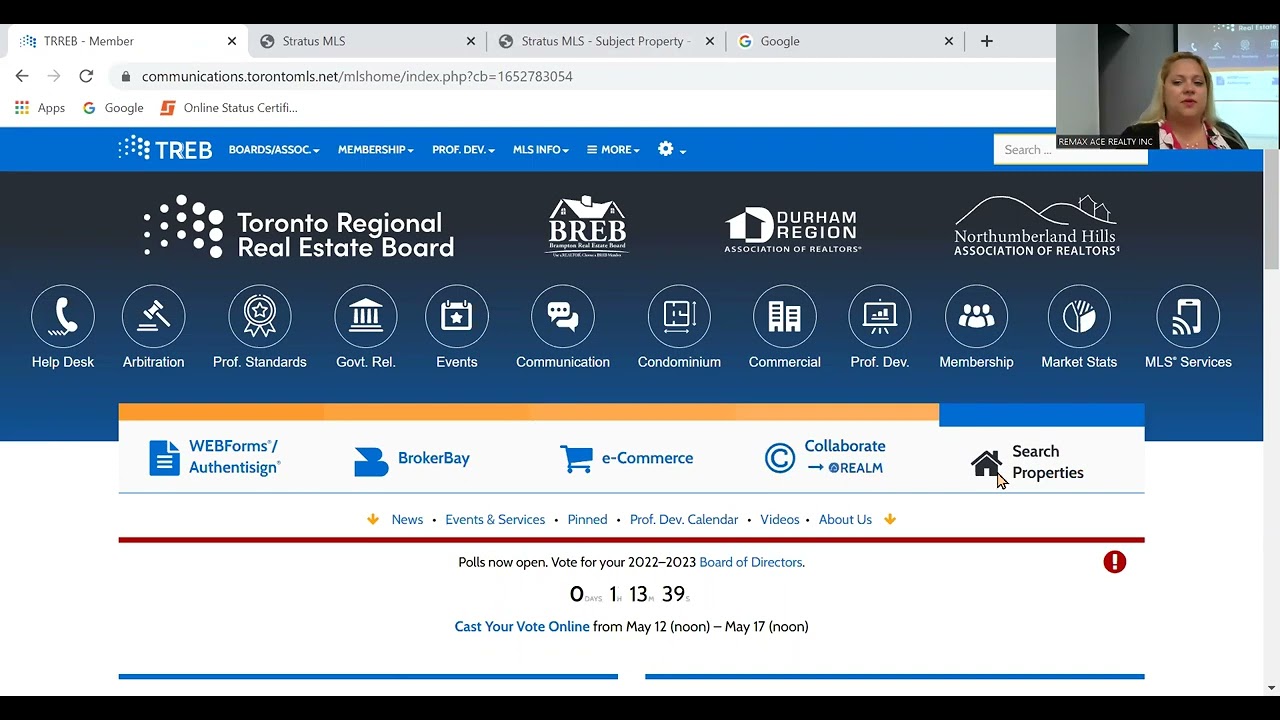Open the Communication chat icon
The width and height of the screenshot is (1280, 720).
[563, 317]
